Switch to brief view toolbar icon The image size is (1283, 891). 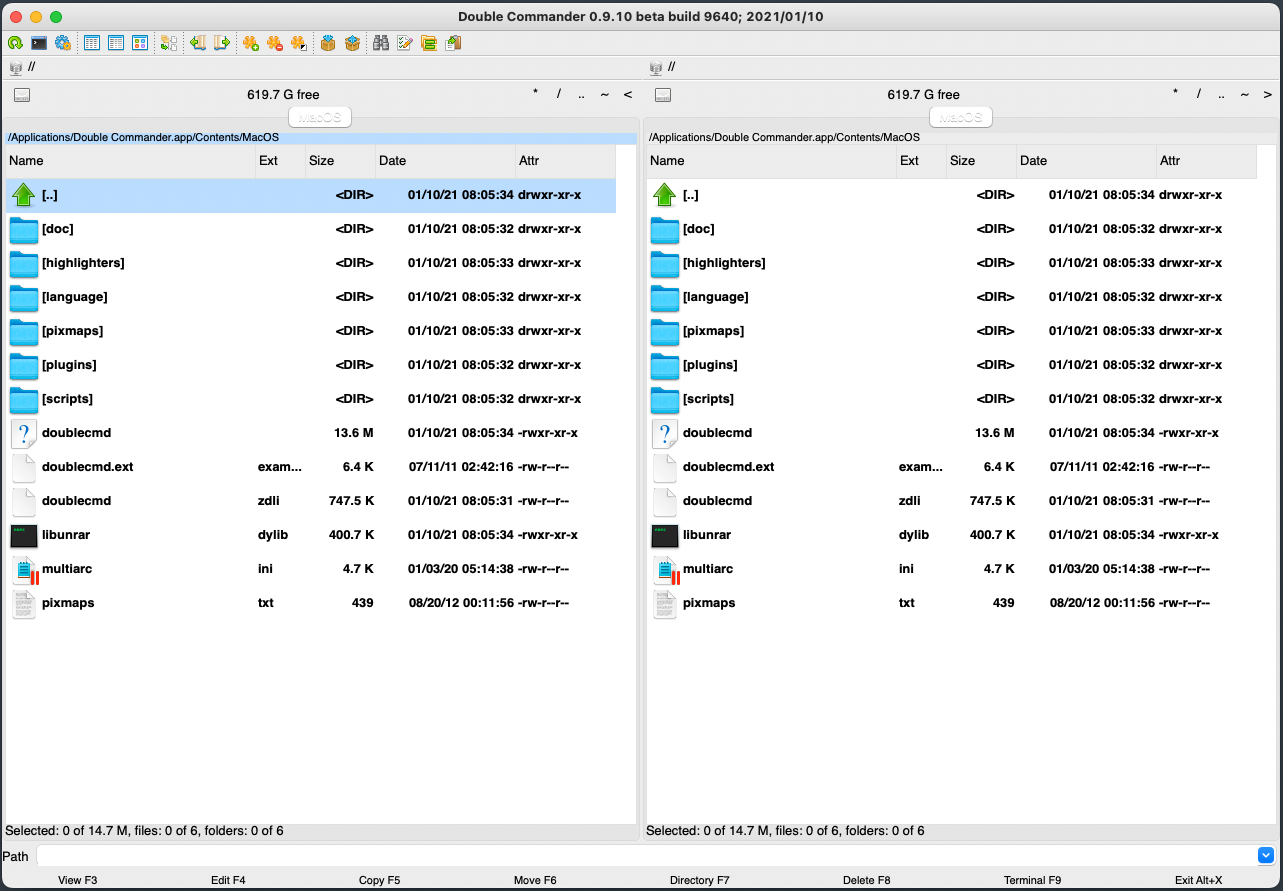(92, 43)
